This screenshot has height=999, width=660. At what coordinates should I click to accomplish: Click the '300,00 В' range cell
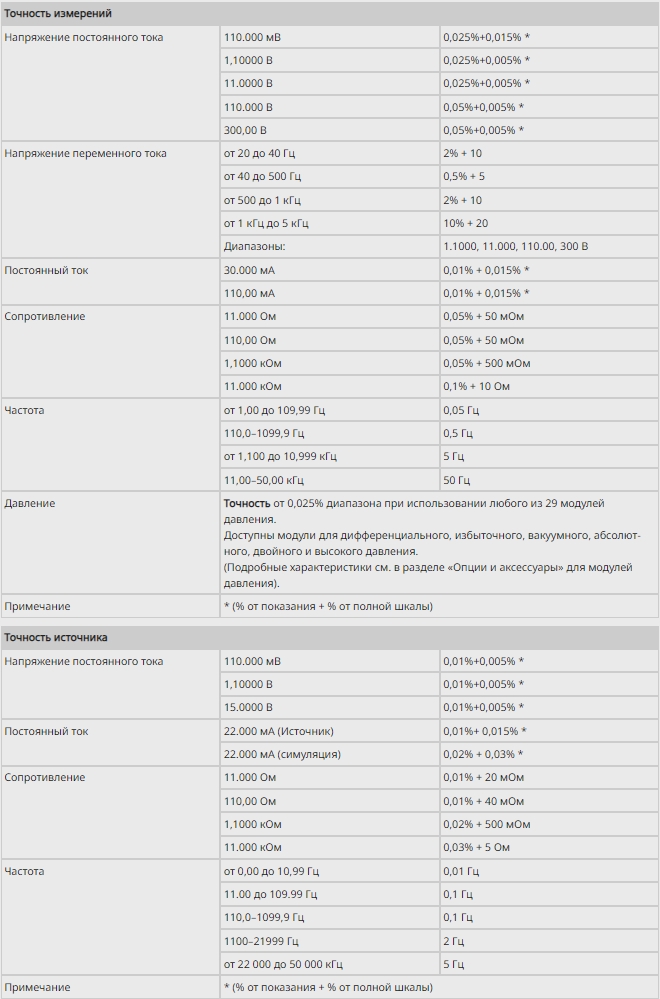pyautogui.click(x=246, y=130)
